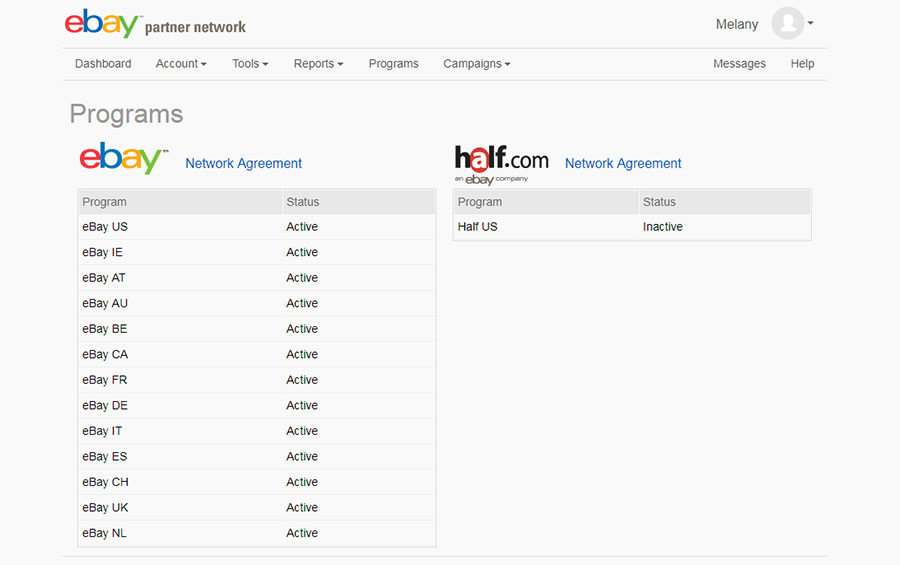Image resolution: width=900 pixels, height=565 pixels.
Task: Open half.com Network Agreement link
Action: click(623, 164)
